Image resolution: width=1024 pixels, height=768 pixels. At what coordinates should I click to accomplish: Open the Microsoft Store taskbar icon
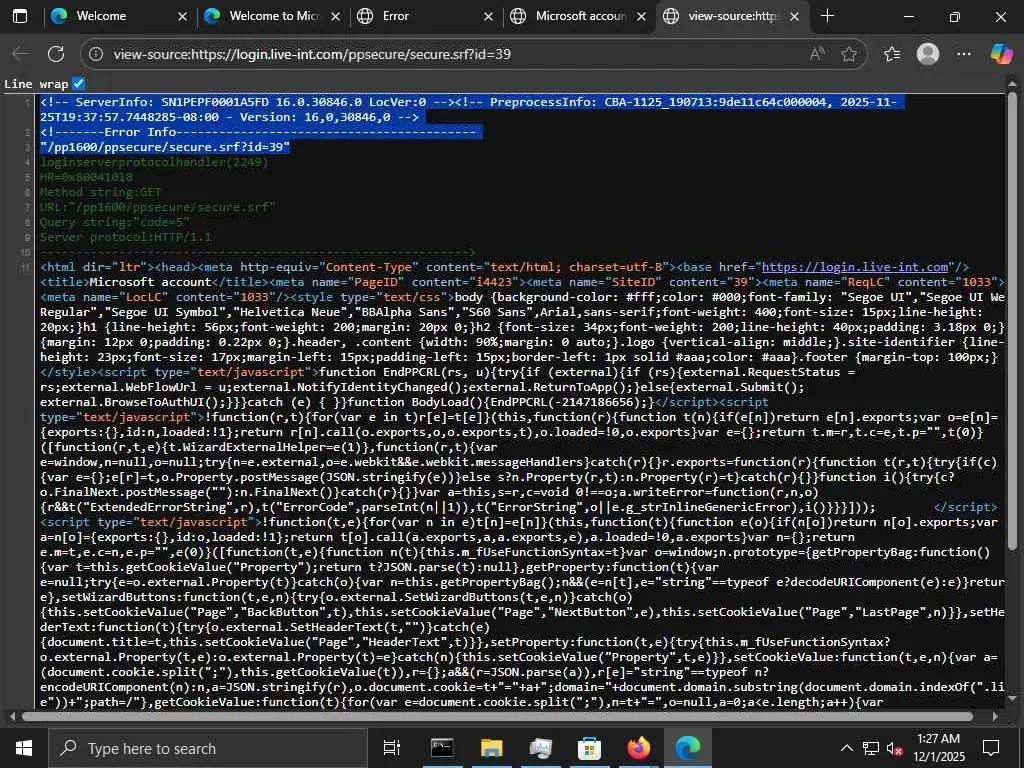[589, 748]
